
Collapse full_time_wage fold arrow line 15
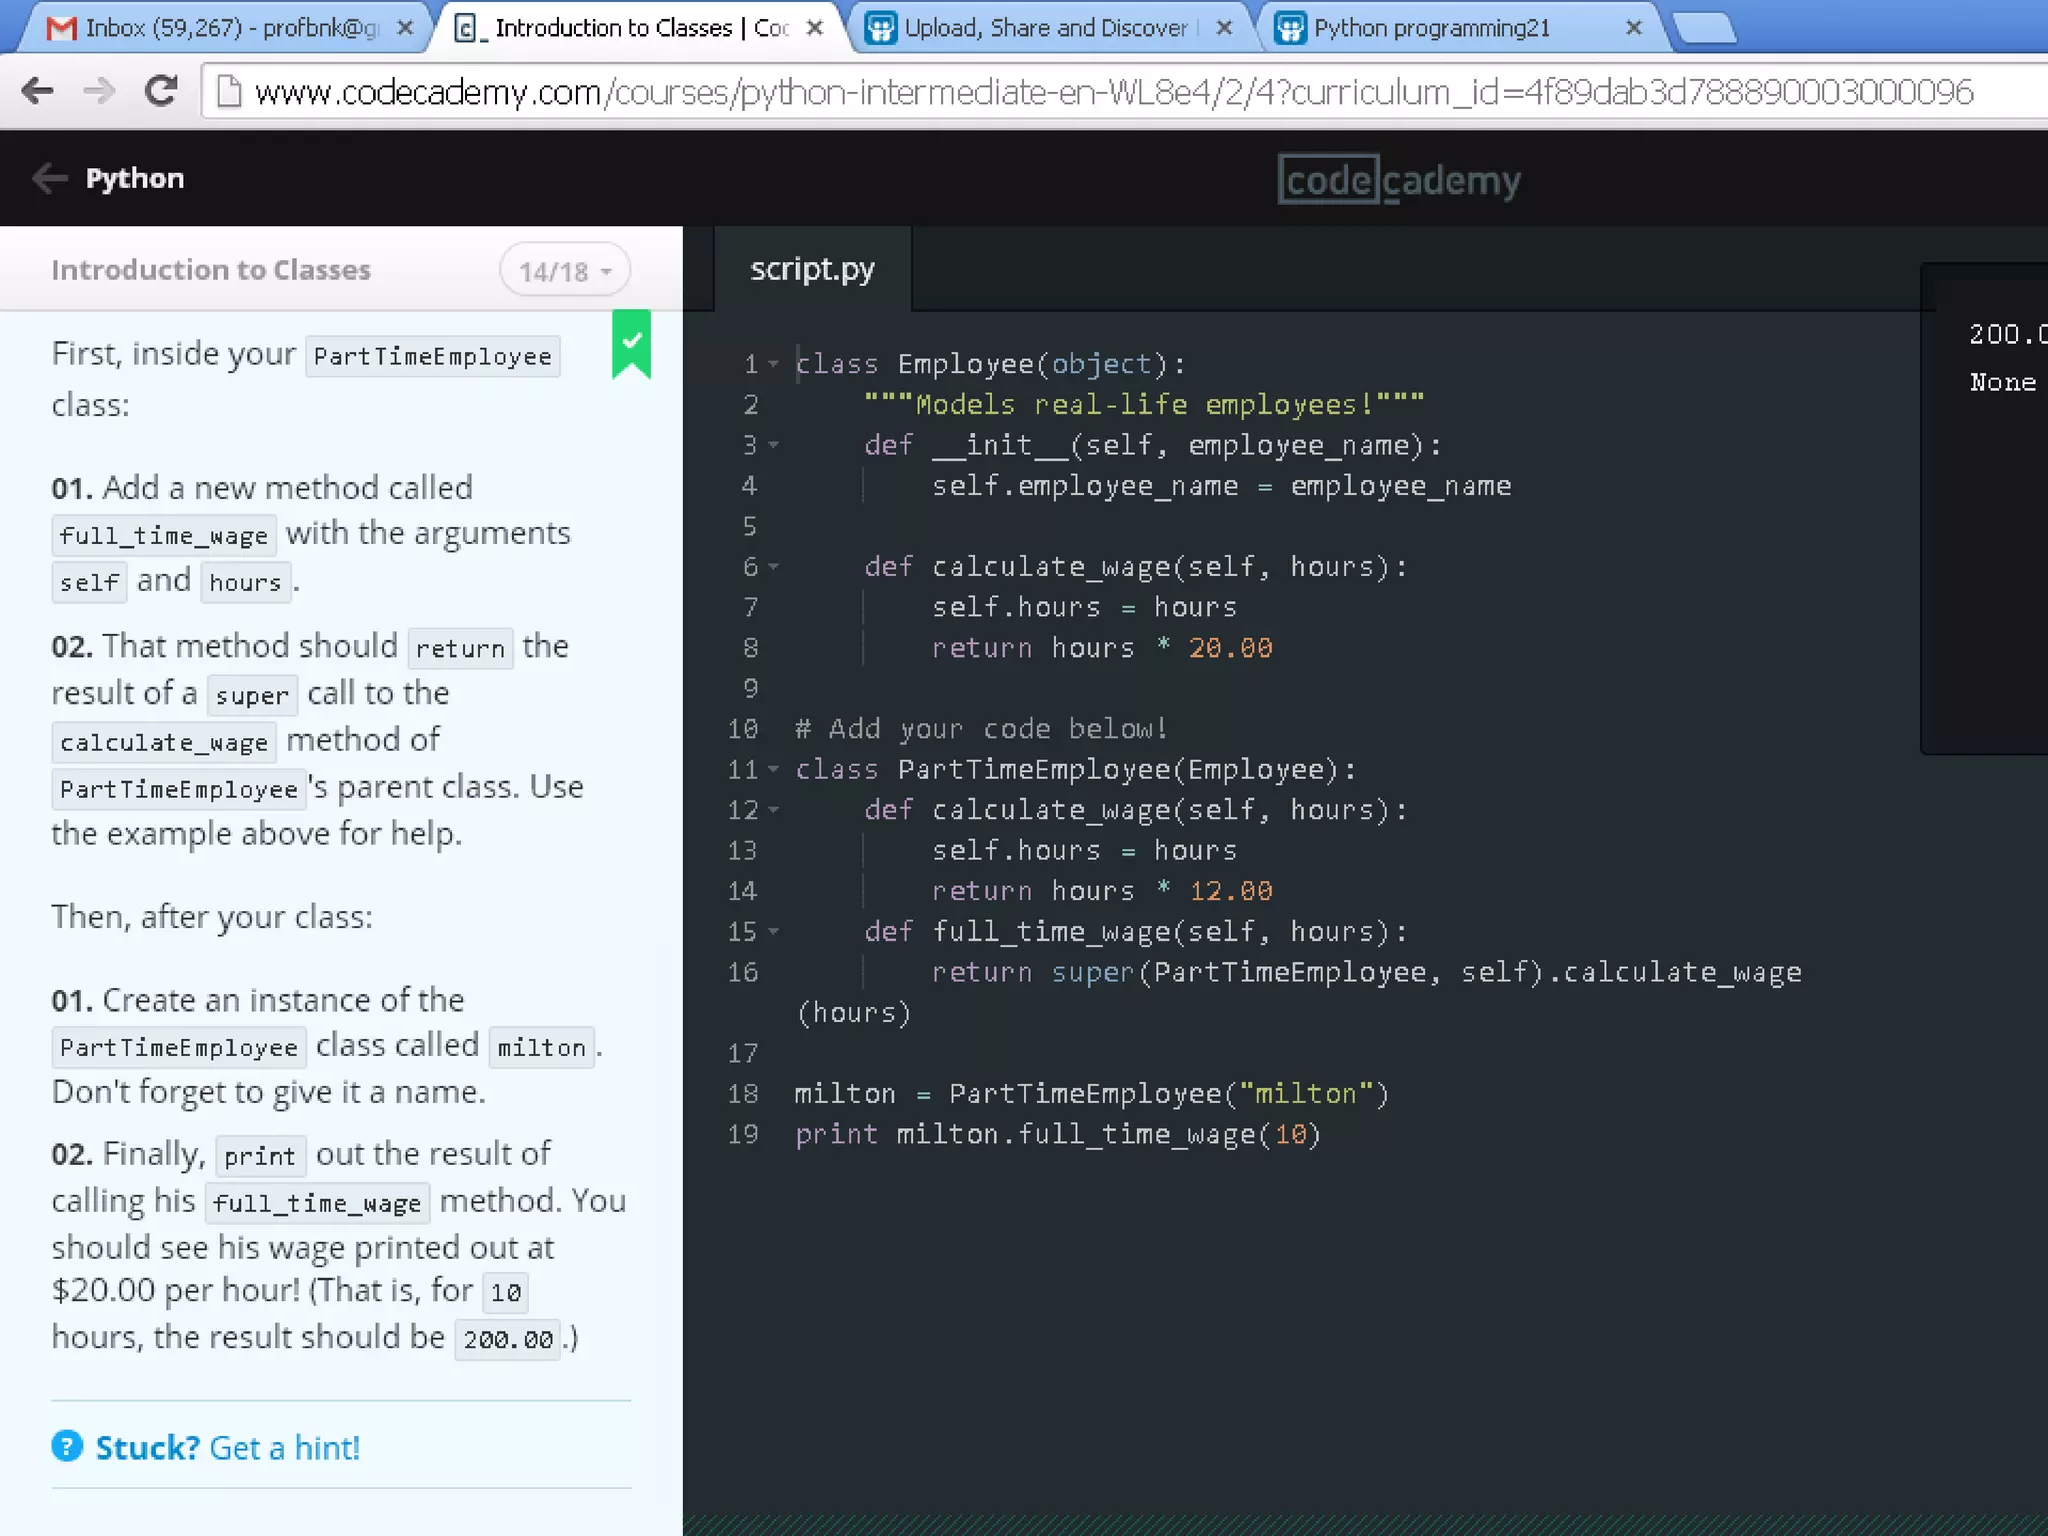point(773,932)
